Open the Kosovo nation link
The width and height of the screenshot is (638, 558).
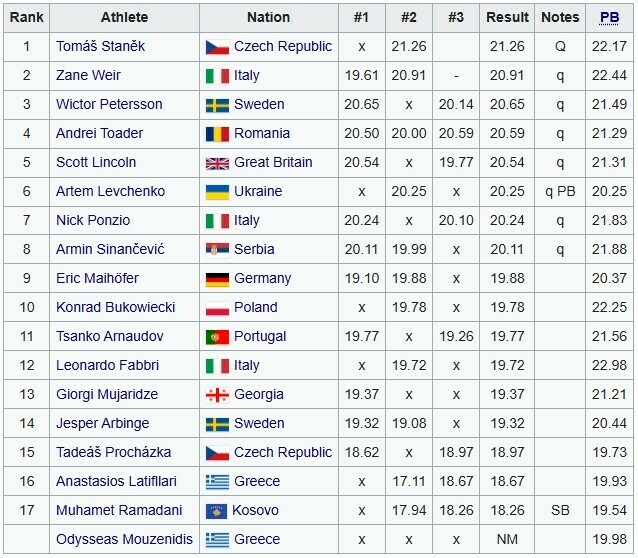[256, 511]
